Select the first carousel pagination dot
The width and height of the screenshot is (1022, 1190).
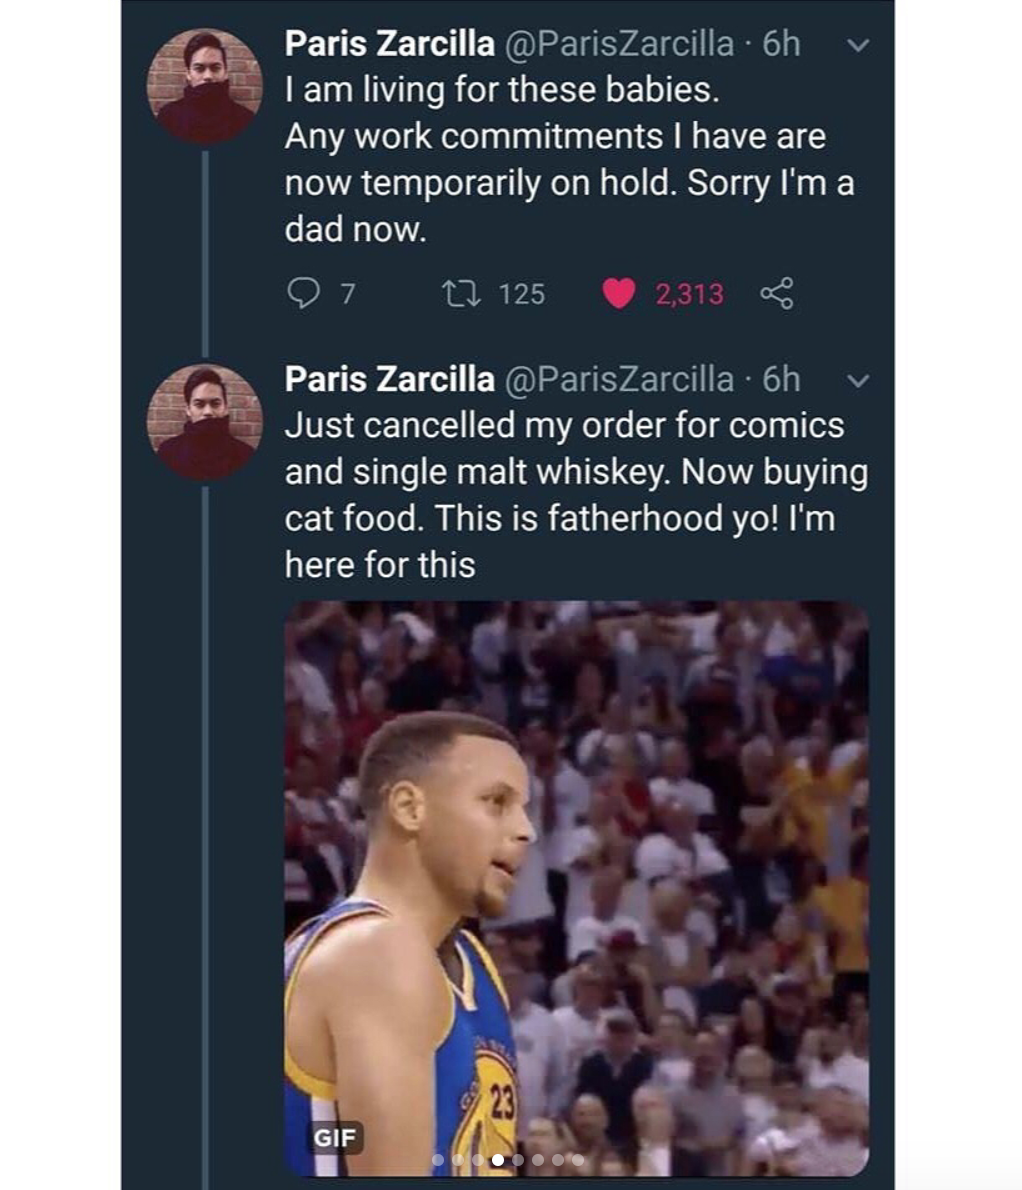click(437, 1160)
